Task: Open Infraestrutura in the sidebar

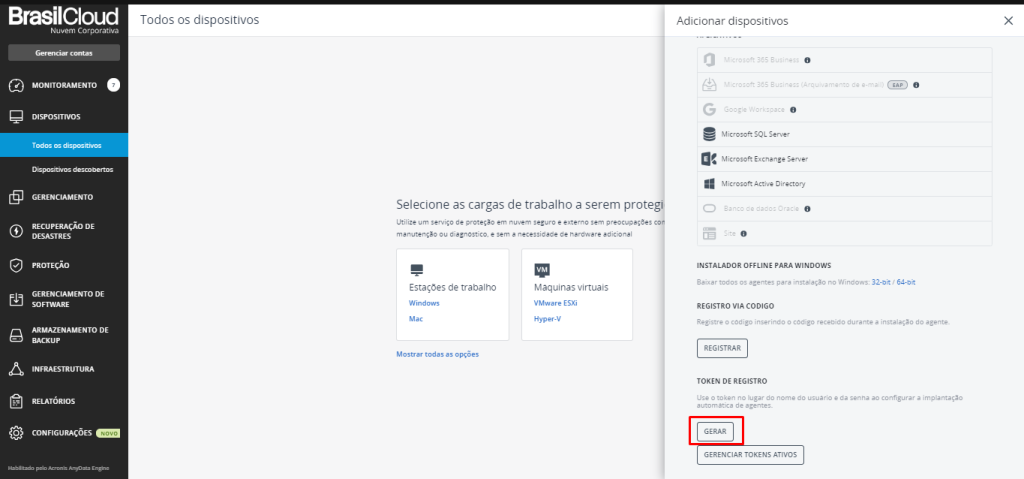Action: tap(64, 369)
